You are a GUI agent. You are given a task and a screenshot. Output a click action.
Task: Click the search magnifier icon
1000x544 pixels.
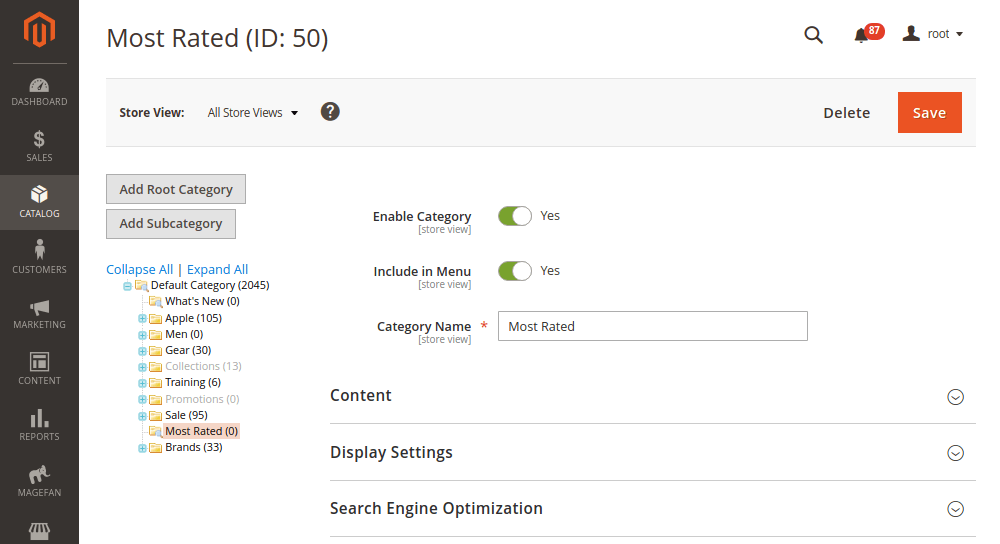[813, 35]
